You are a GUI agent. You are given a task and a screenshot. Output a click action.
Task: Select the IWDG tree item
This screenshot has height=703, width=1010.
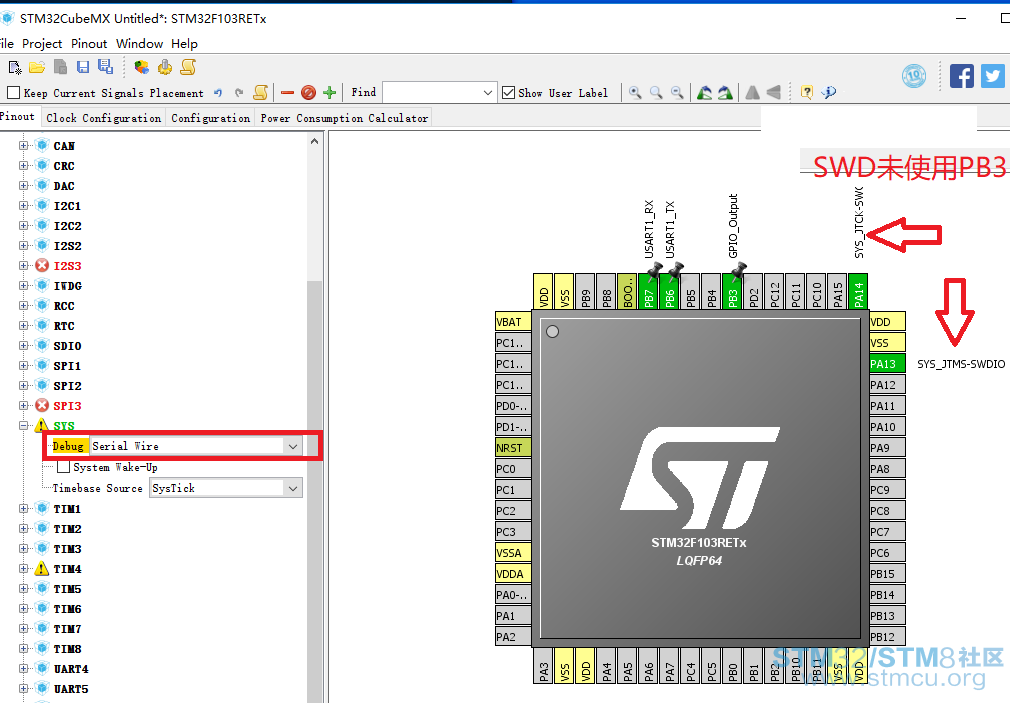[x=67, y=285]
